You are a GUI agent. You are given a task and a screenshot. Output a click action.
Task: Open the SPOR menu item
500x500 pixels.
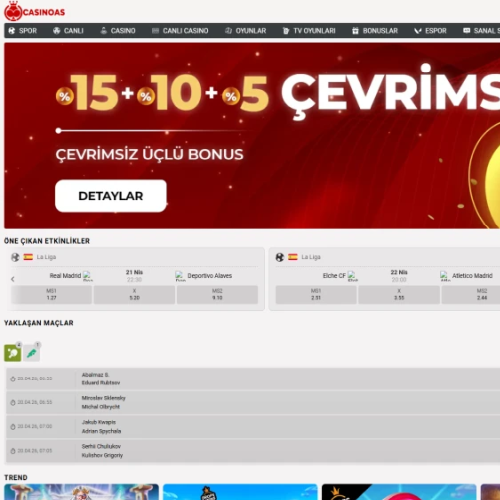(x=23, y=31)
